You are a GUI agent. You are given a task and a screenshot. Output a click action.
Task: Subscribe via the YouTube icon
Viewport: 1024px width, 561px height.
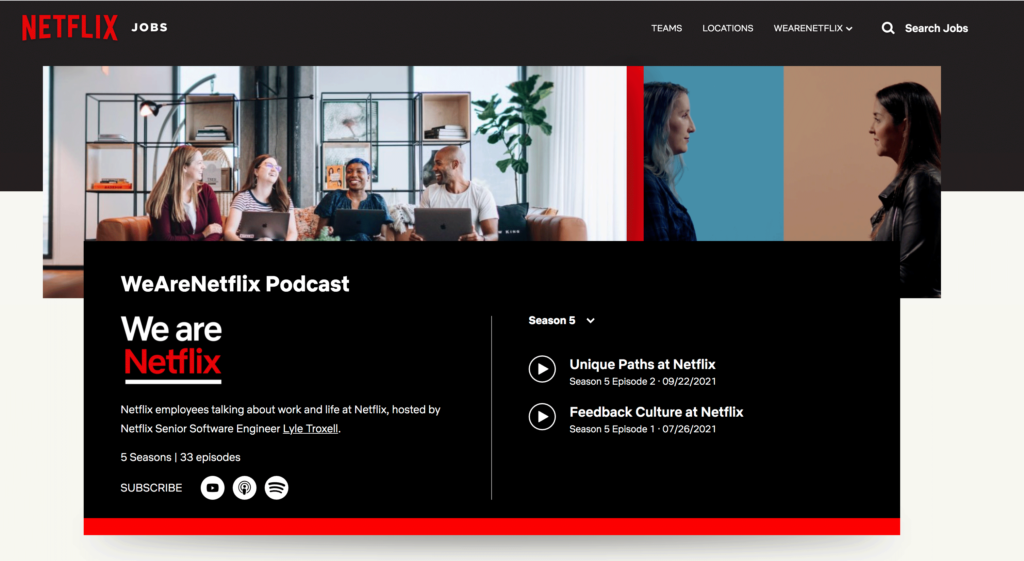212,488
